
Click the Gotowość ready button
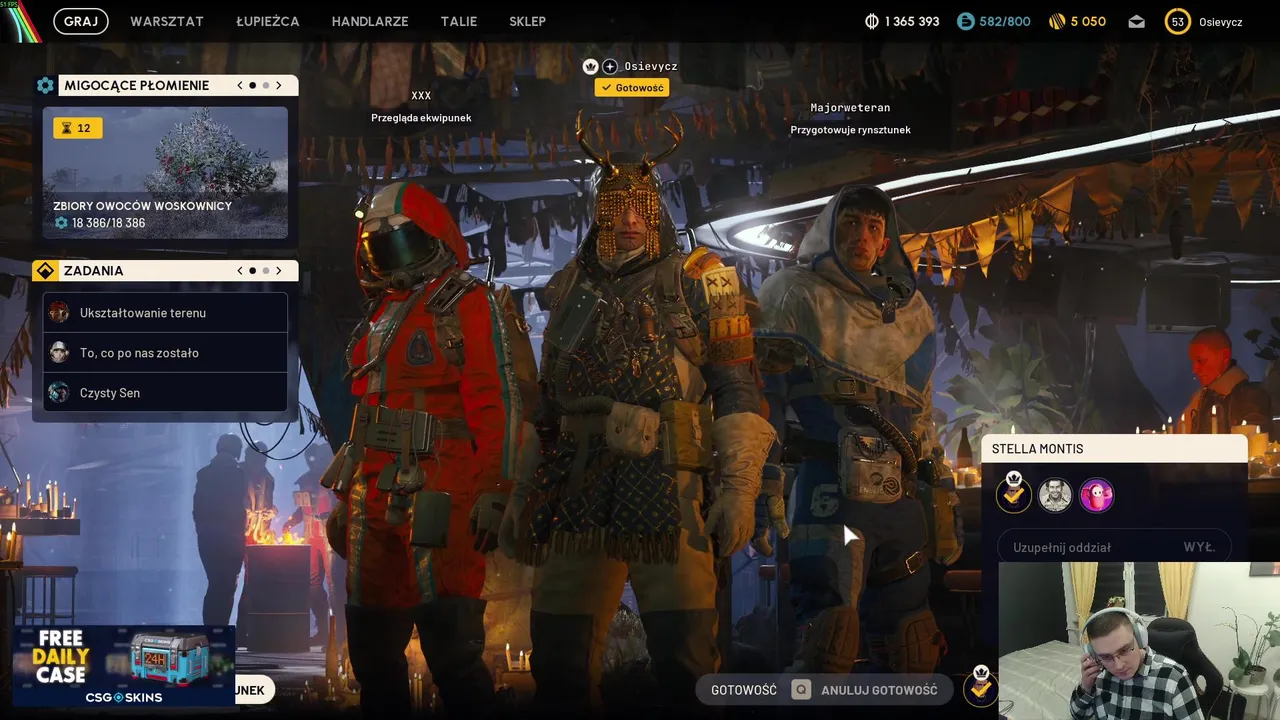point(744,690)
